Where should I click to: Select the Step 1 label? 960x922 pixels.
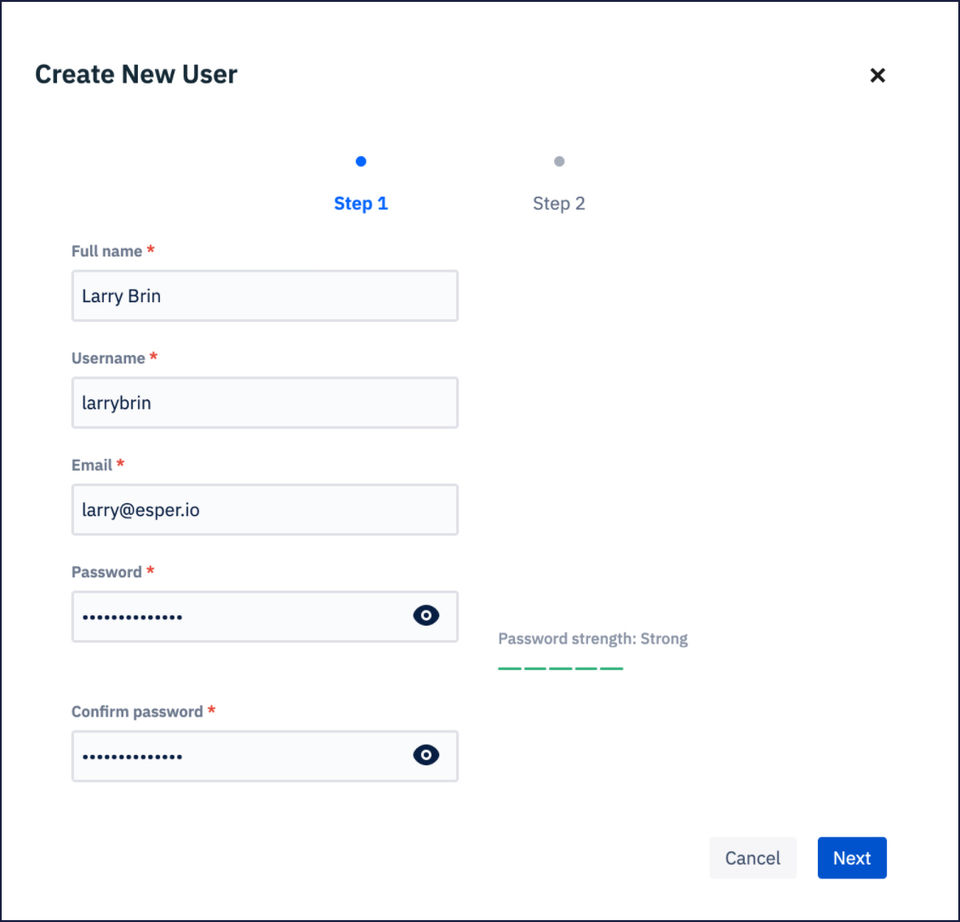(361, 204)
